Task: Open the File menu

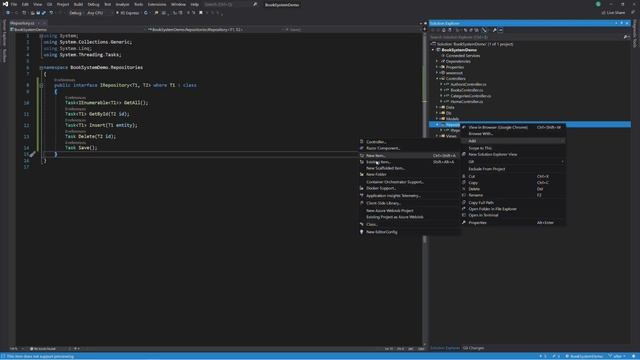Action: 14,4
